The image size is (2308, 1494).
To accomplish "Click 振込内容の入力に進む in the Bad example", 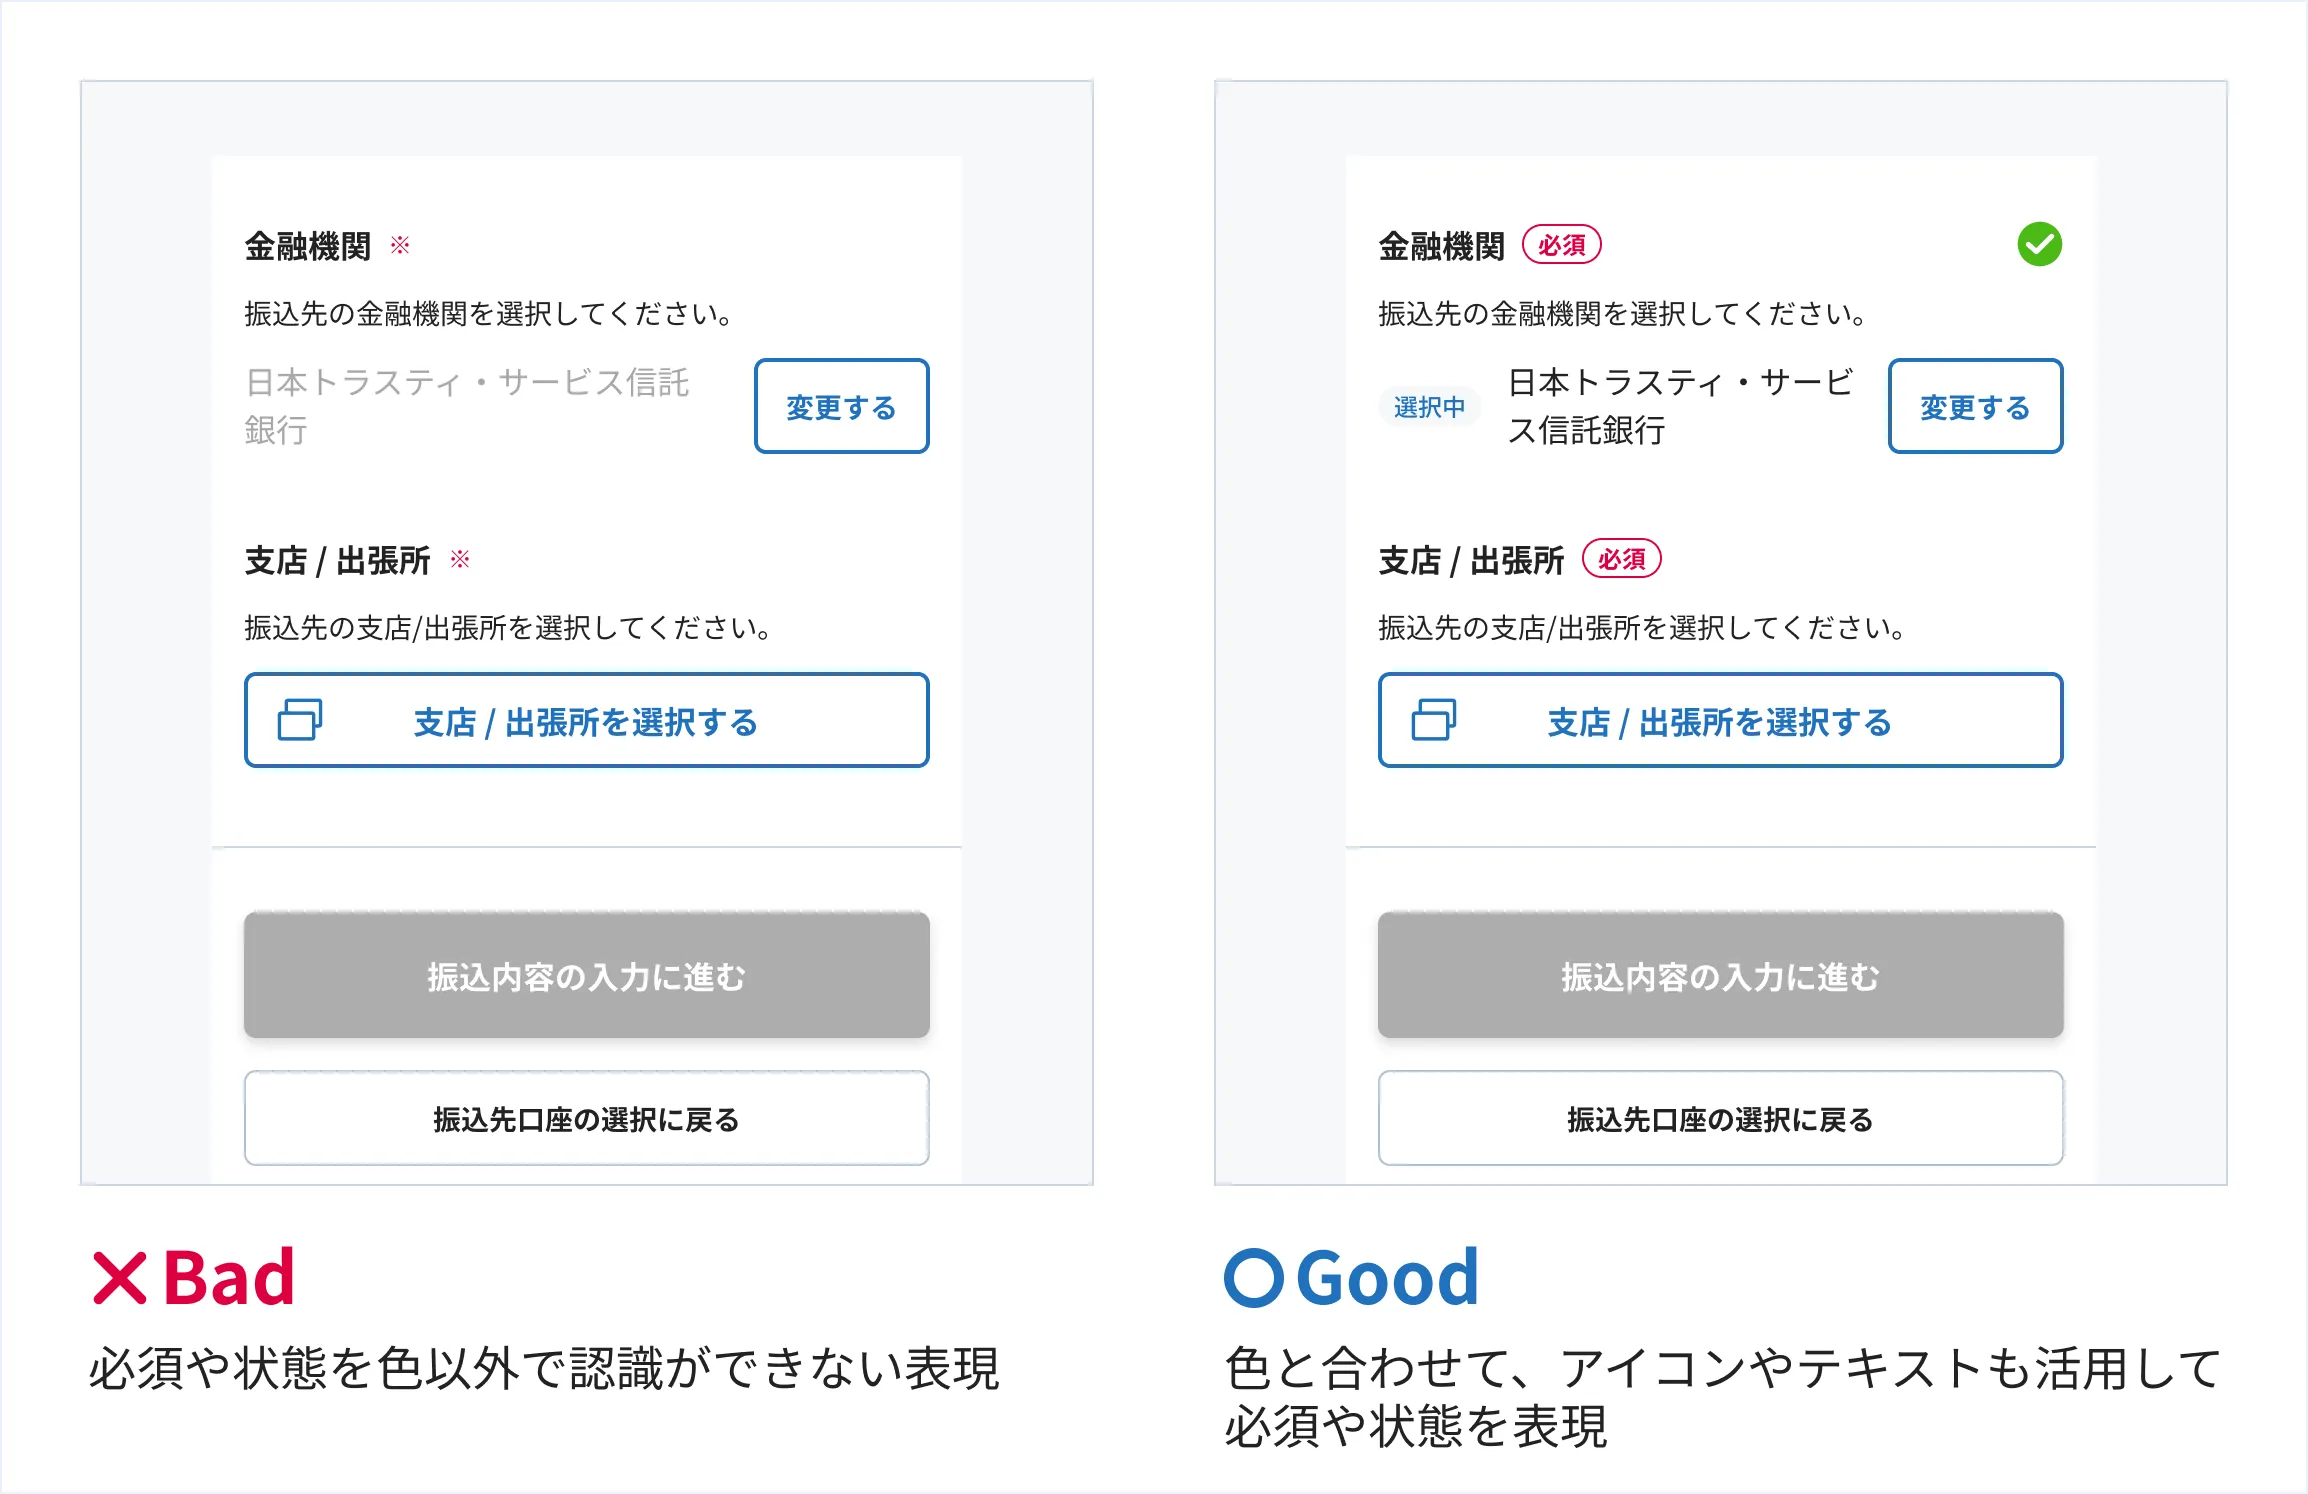I will 586,976.
